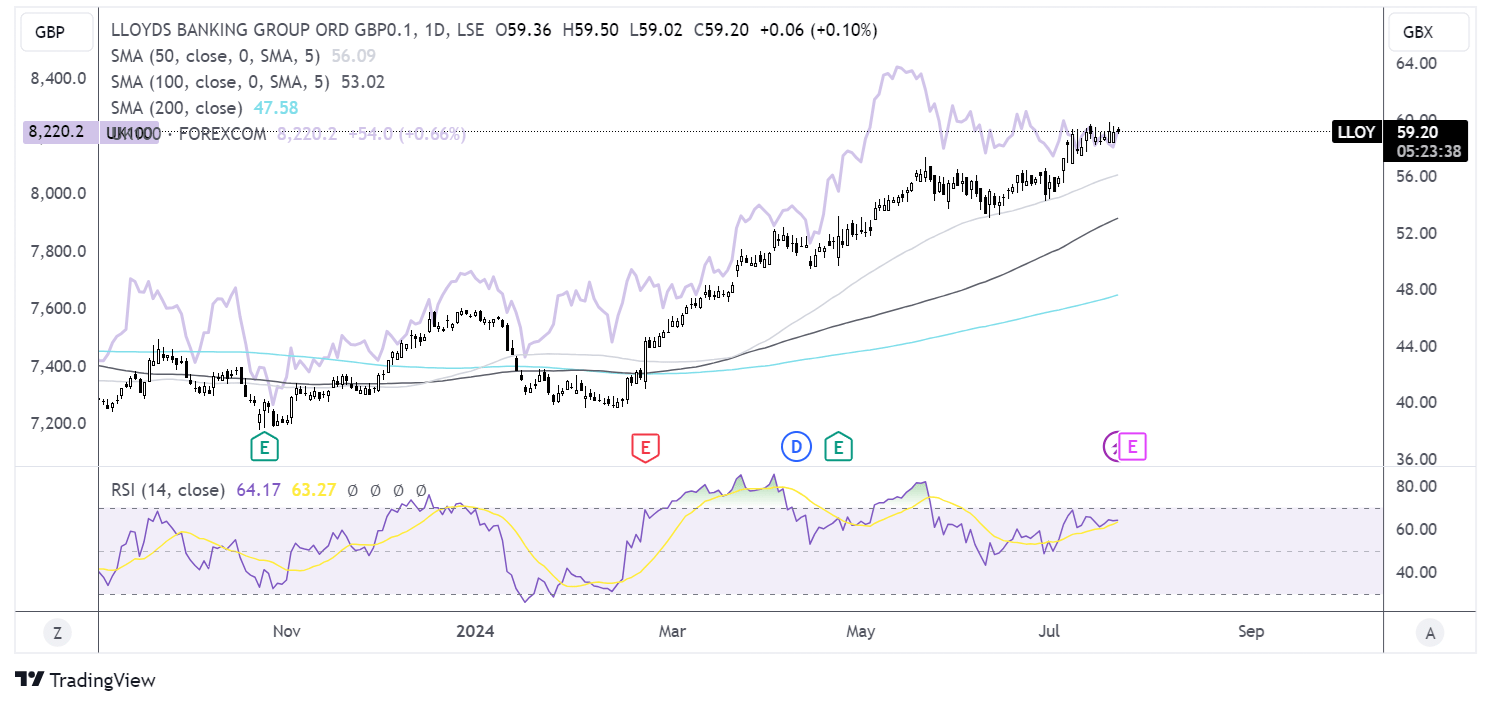
Task: Click the 8,000.0 left scale label
Action: (58, 193)
